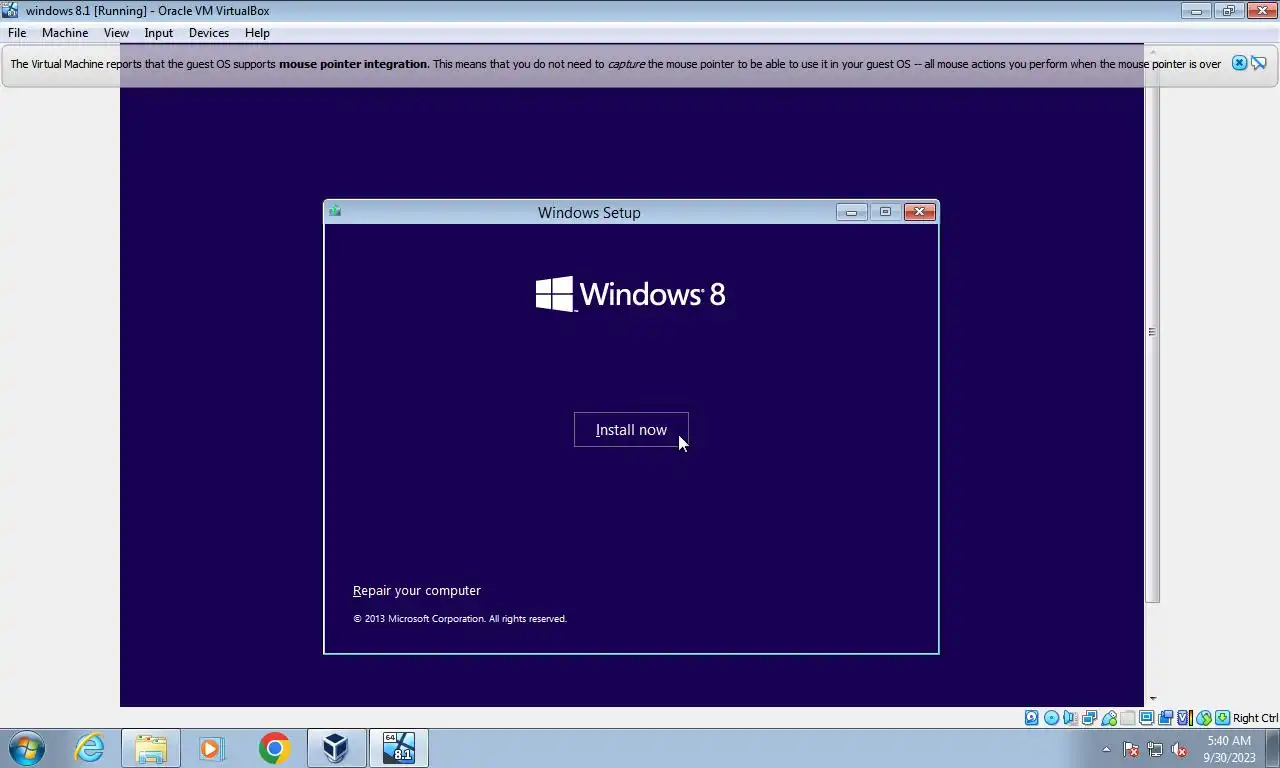This screenshot has width=1280, height=768.
Task: Open the File menu in VirtualBox
Action: click(17, 33)
